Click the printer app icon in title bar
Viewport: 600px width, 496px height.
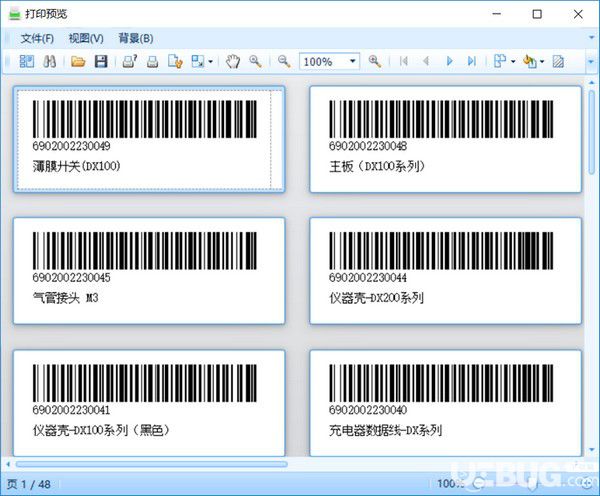[x=14, y=14]
